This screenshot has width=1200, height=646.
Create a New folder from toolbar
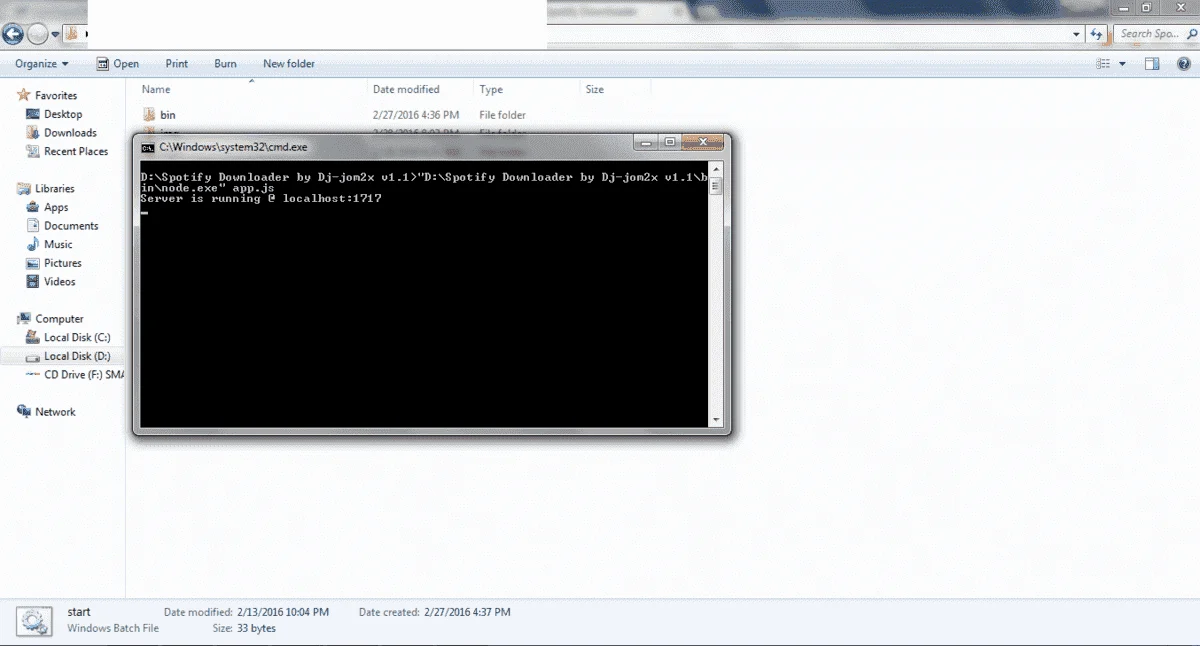click(x=289, y=64)
